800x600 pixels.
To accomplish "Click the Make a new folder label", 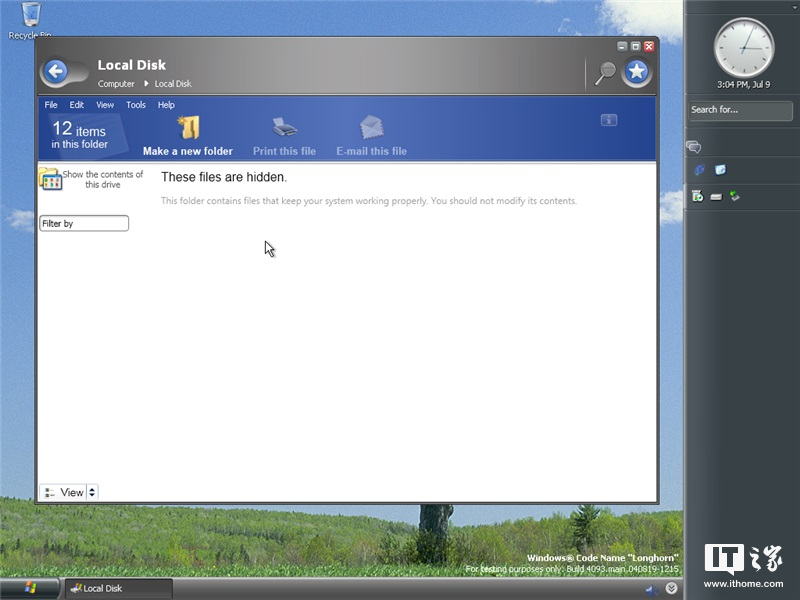I will pos(188,151).
